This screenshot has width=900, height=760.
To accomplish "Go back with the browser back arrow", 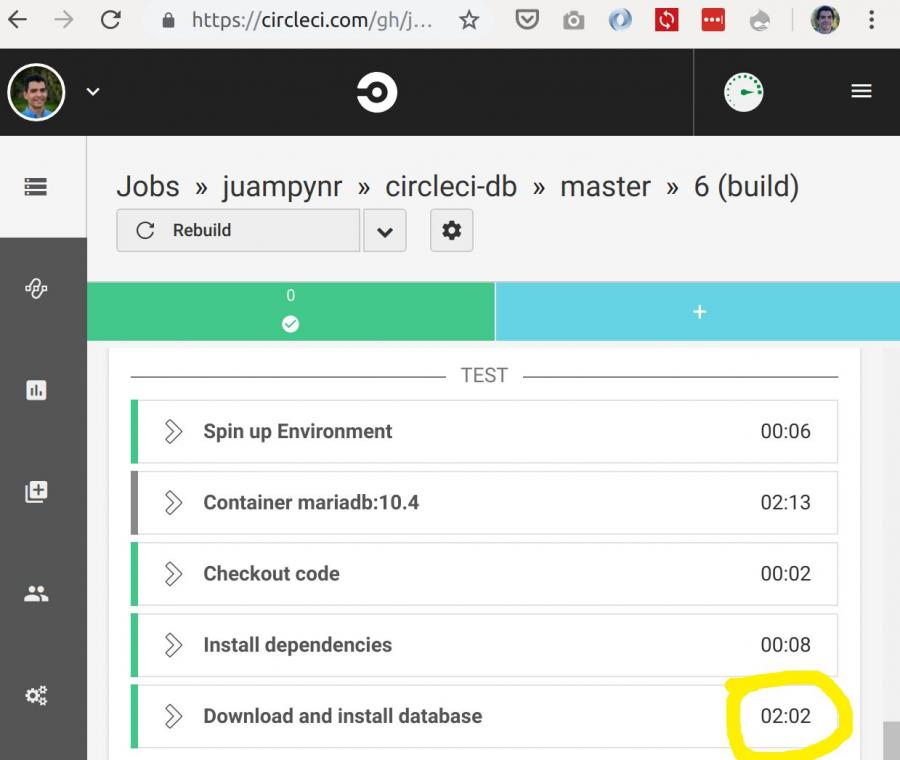I will click(18, 20).
